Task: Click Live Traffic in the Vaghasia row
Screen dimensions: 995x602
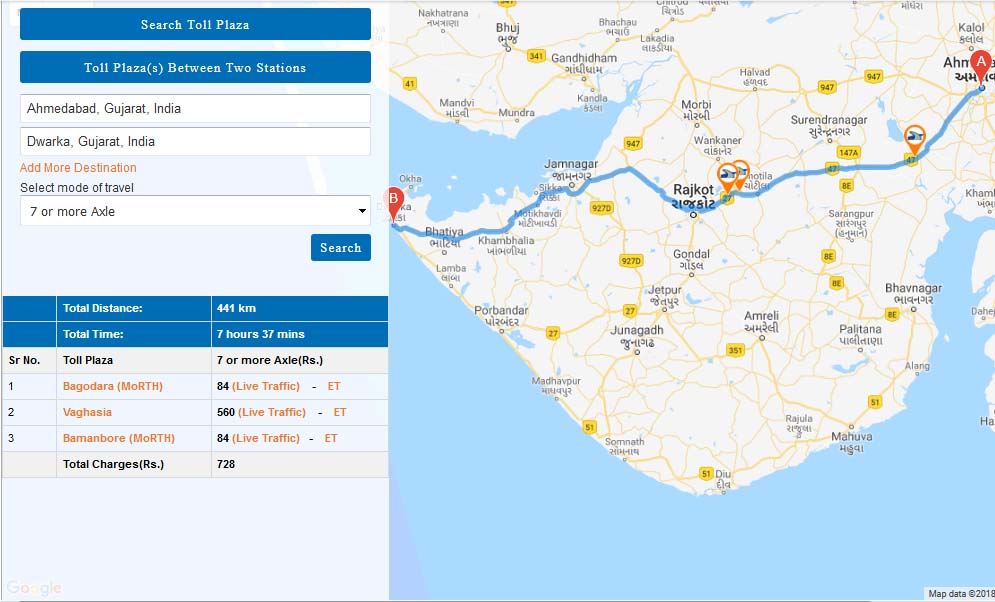Action: 272,412
